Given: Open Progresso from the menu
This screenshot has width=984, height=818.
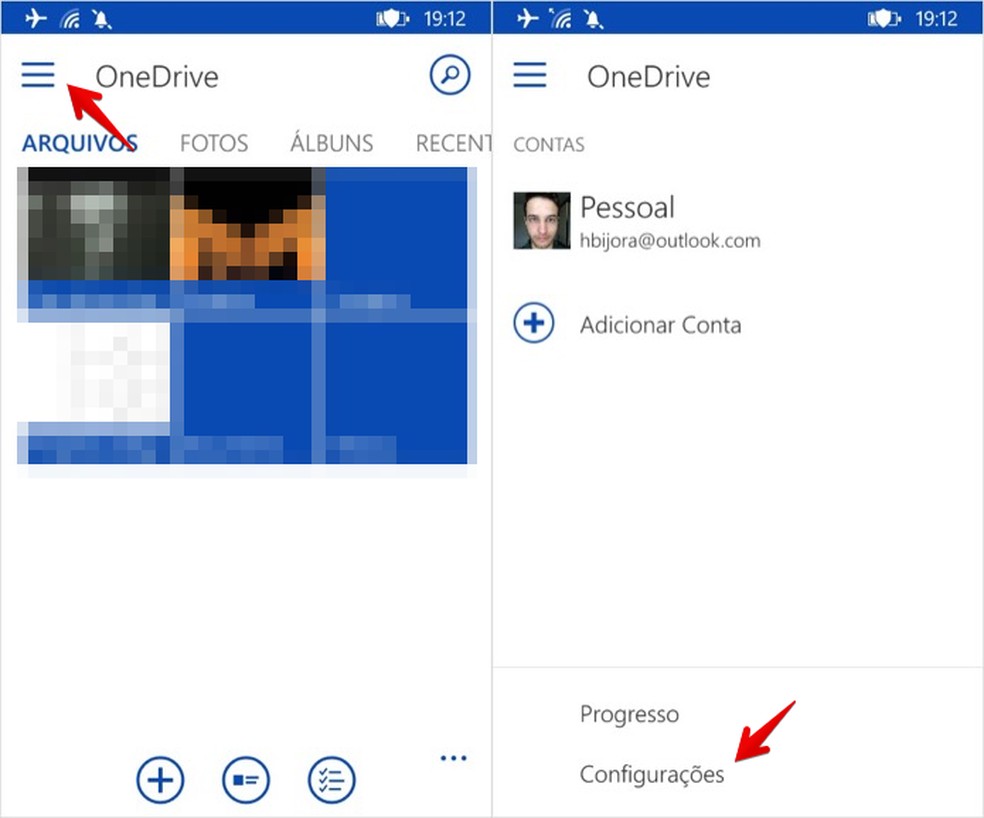Looking at the screenshot, I should (629, 714).
